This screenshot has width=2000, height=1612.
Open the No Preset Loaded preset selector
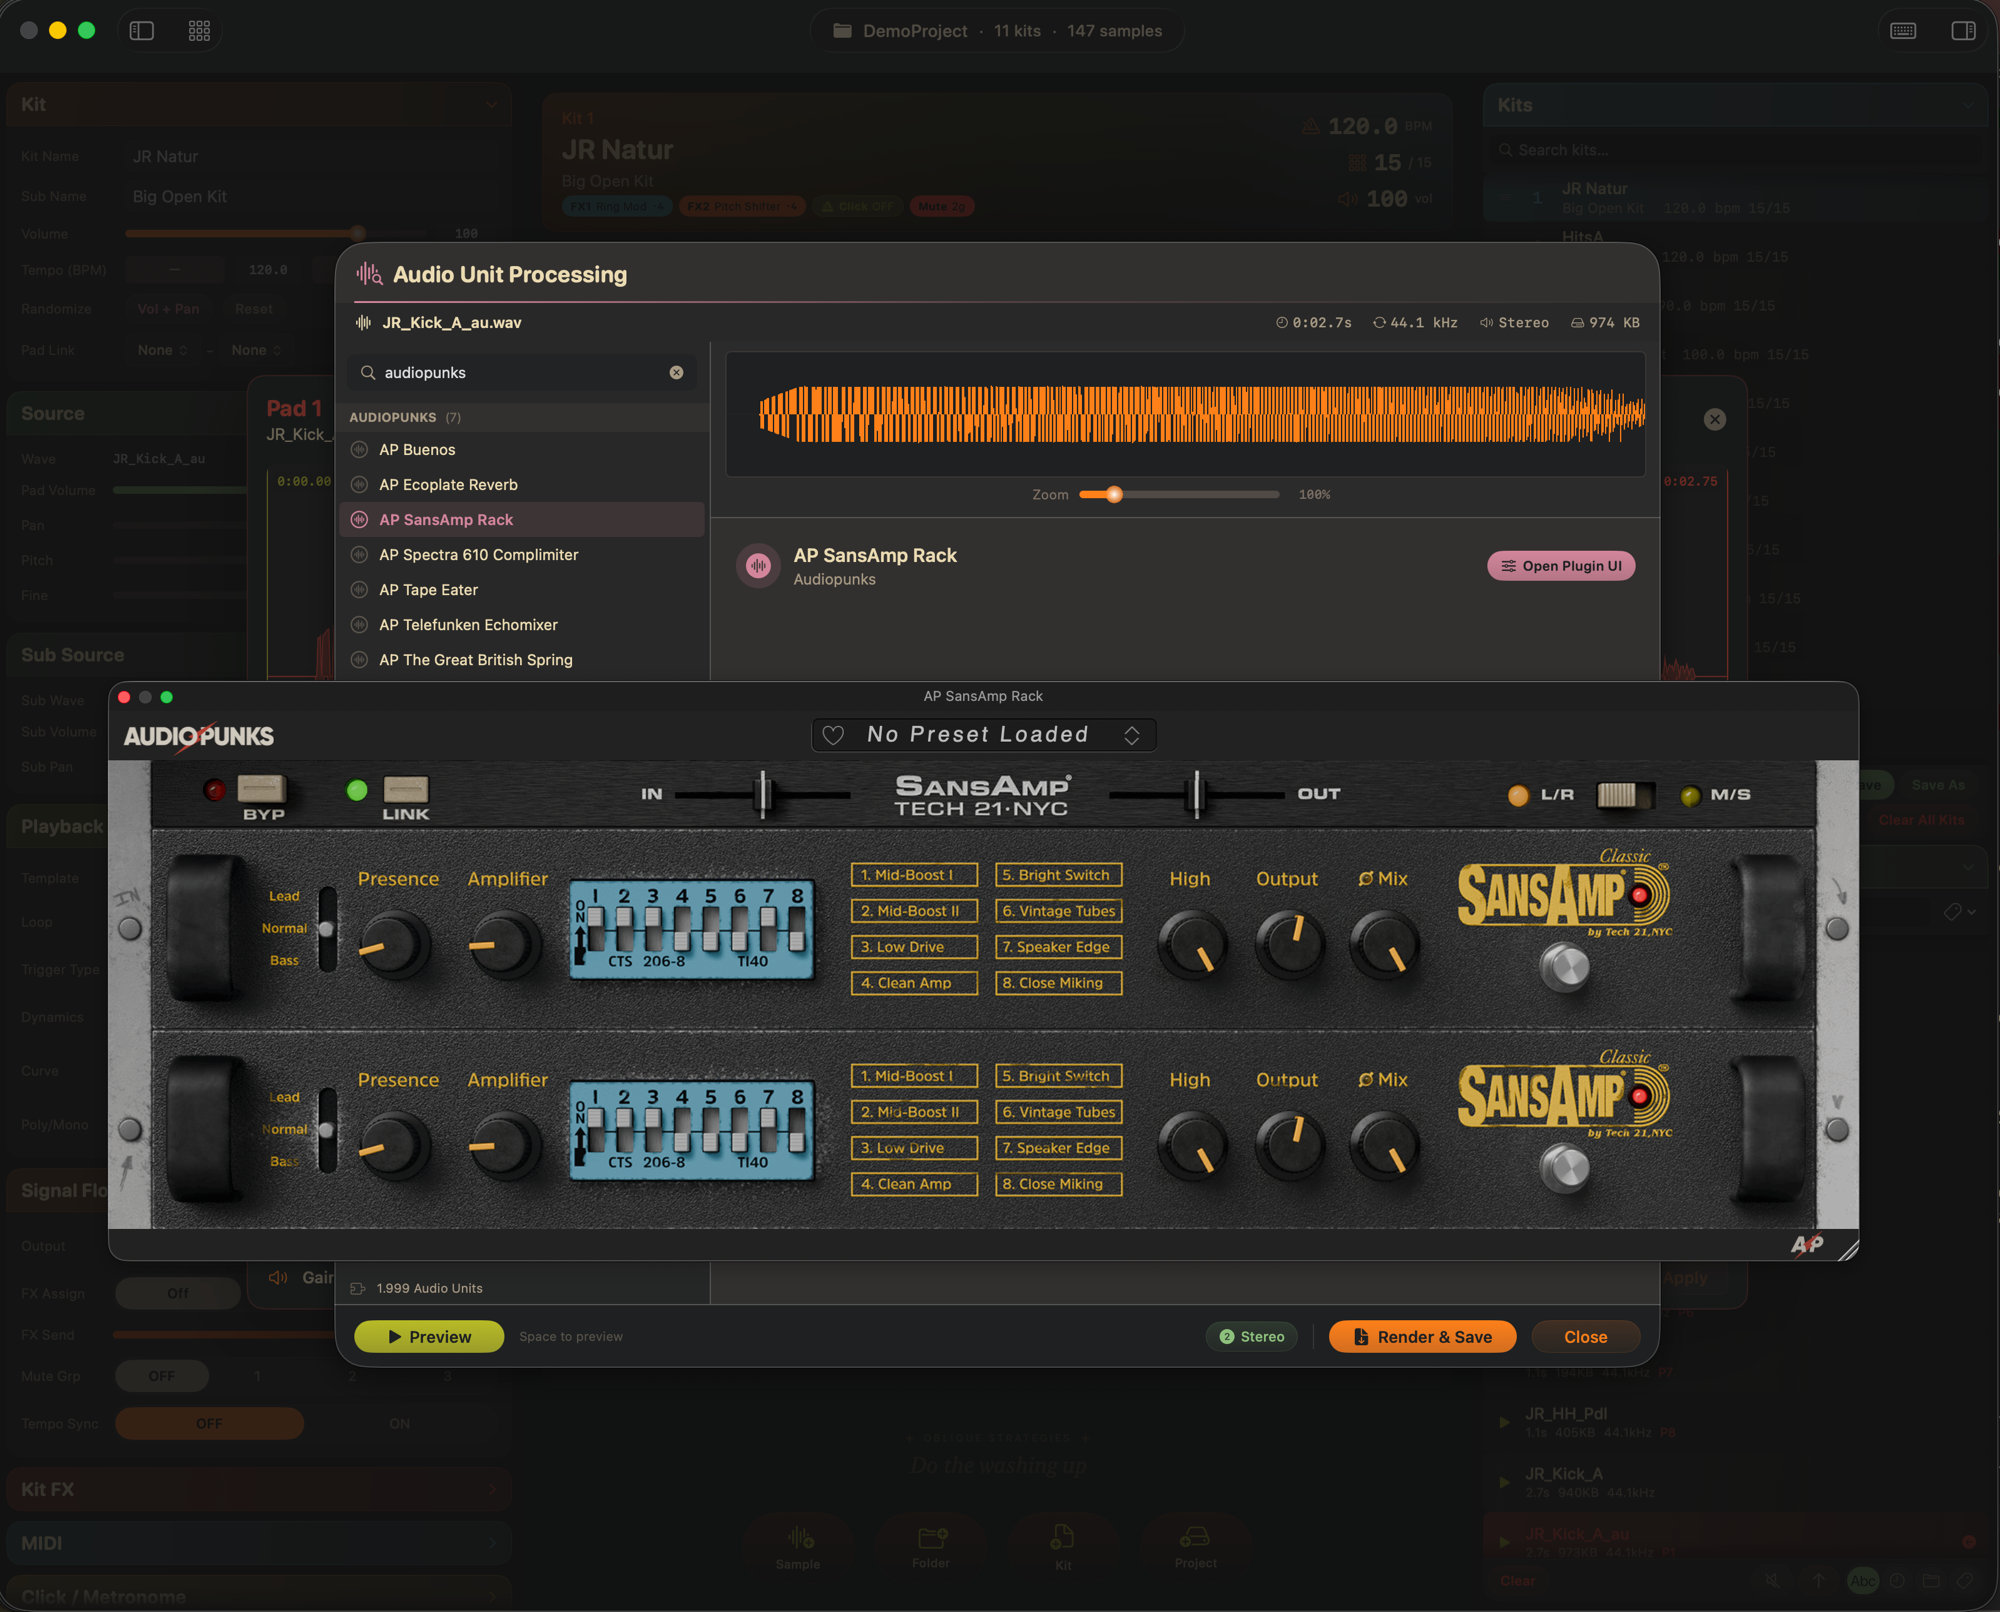tap(983, 735)
